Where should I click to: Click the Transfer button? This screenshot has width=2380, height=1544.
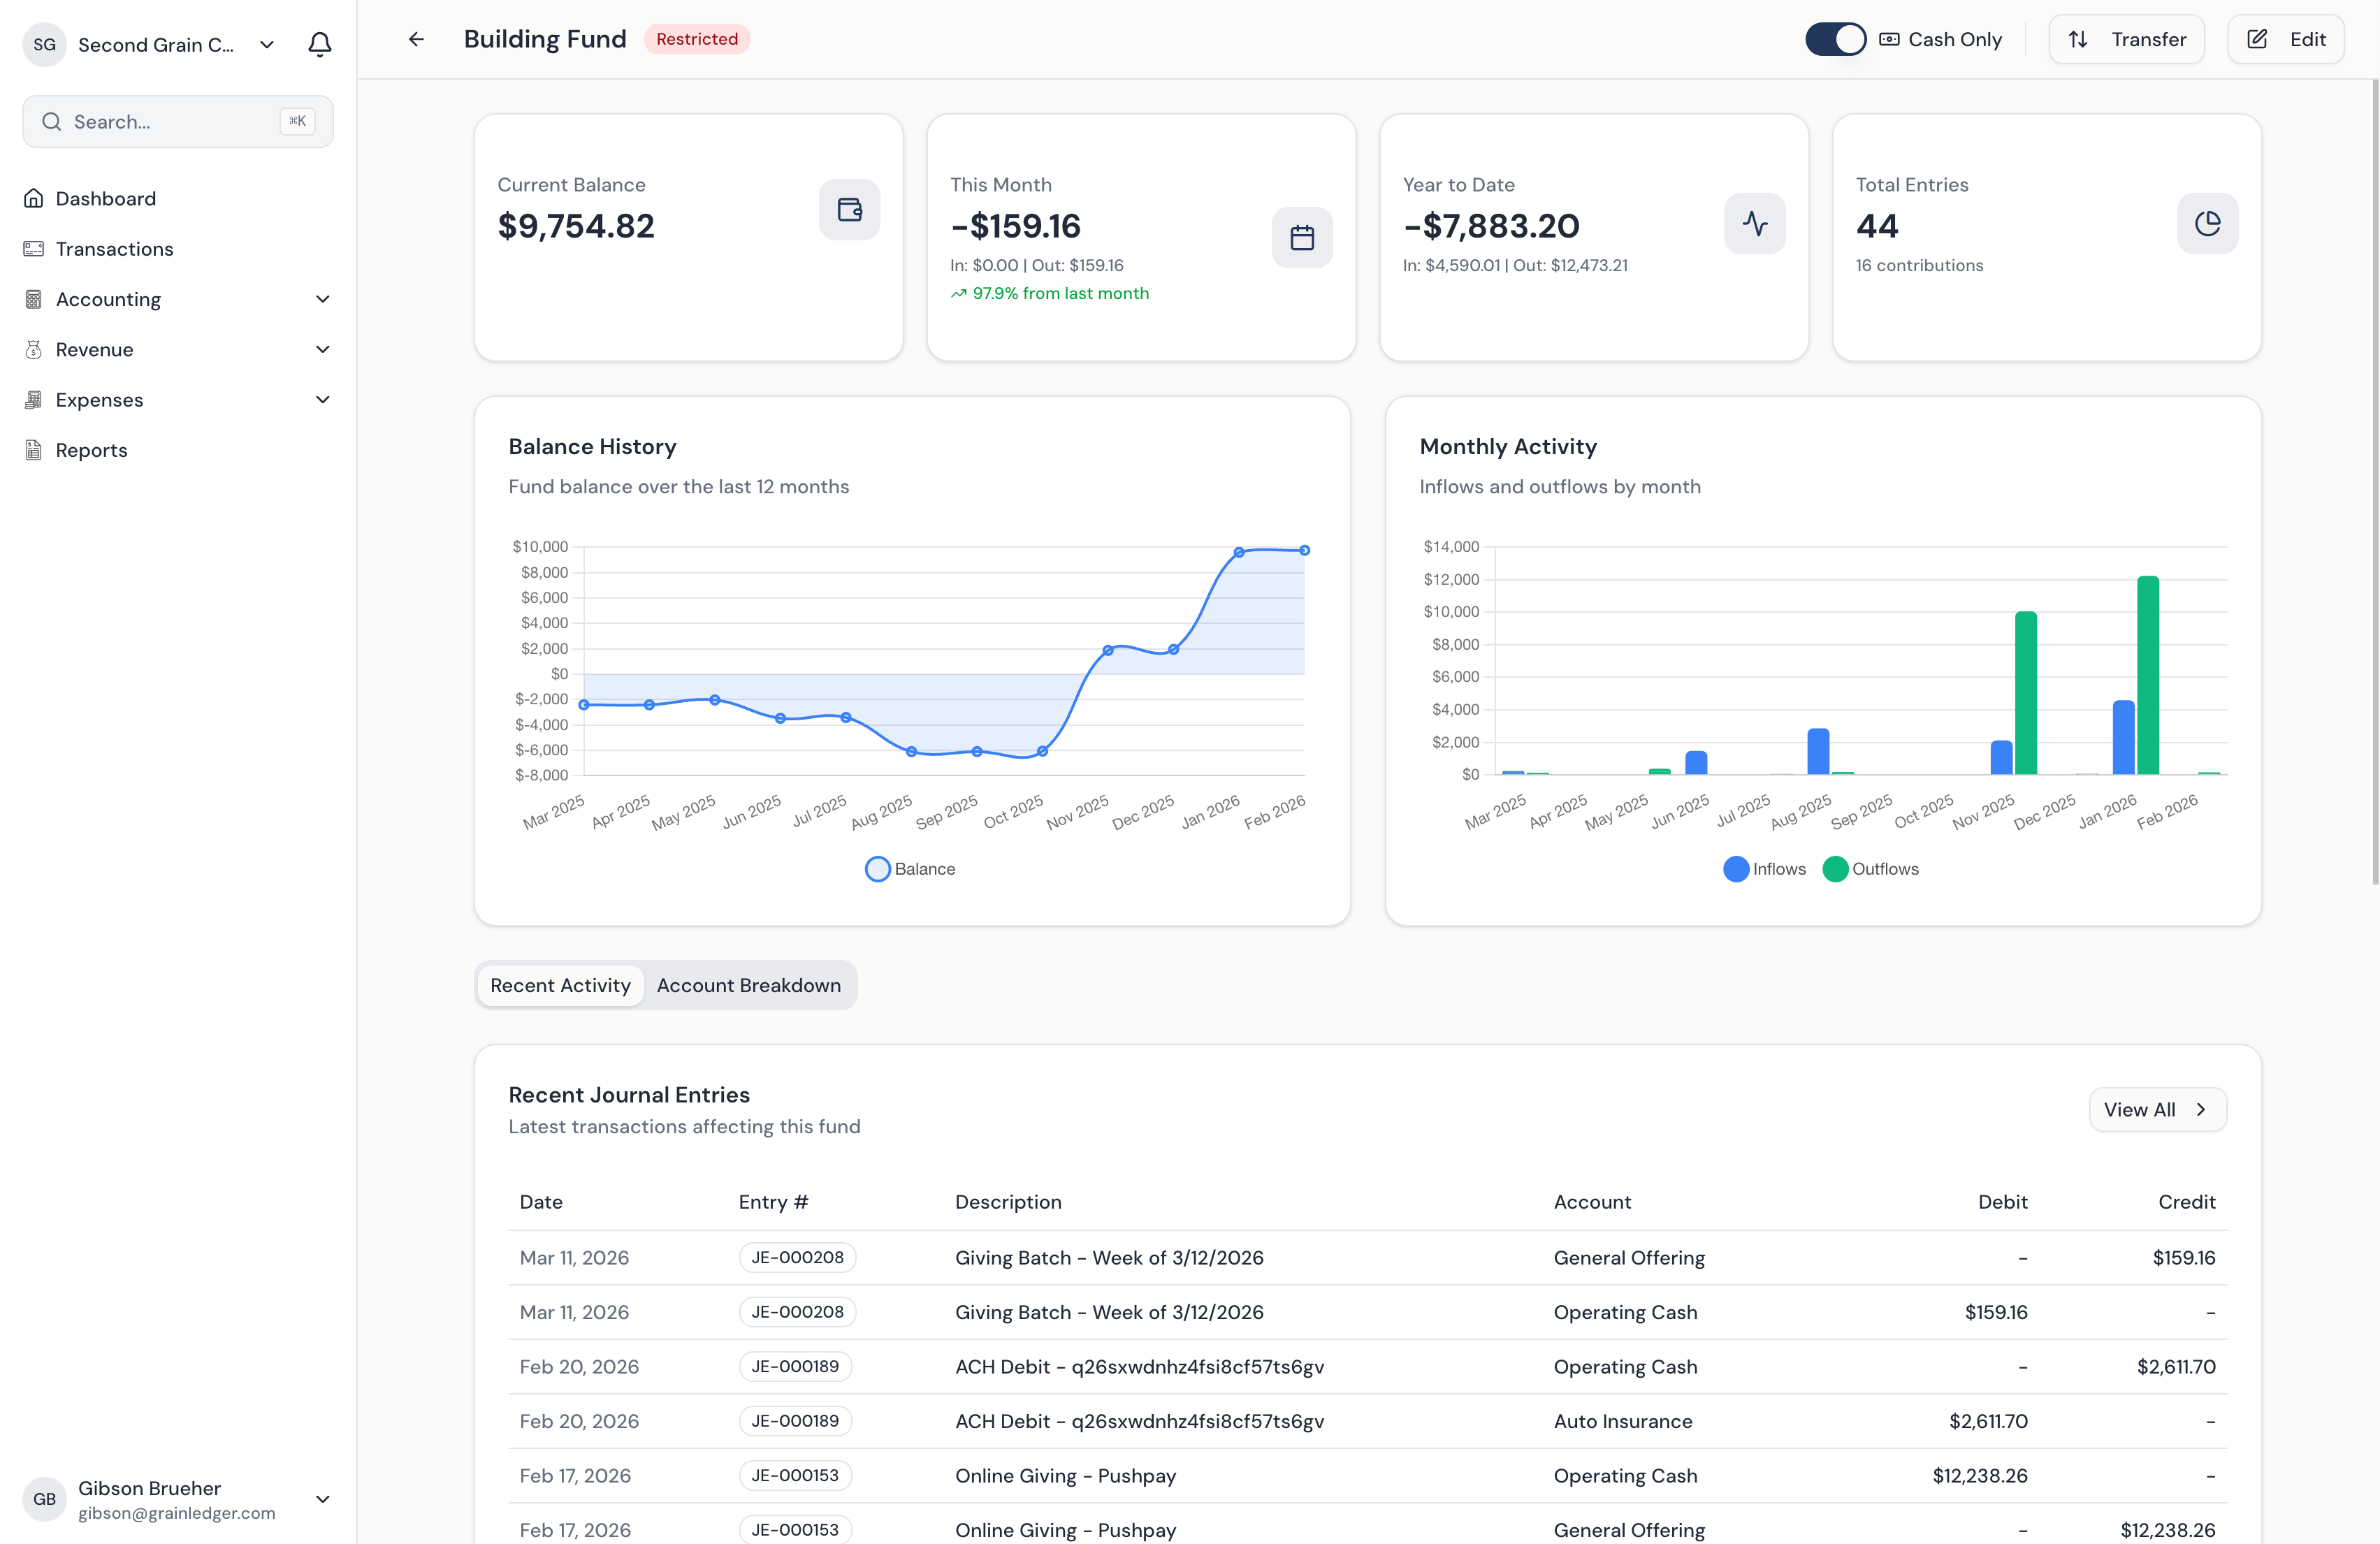(x=2126, y=39)
